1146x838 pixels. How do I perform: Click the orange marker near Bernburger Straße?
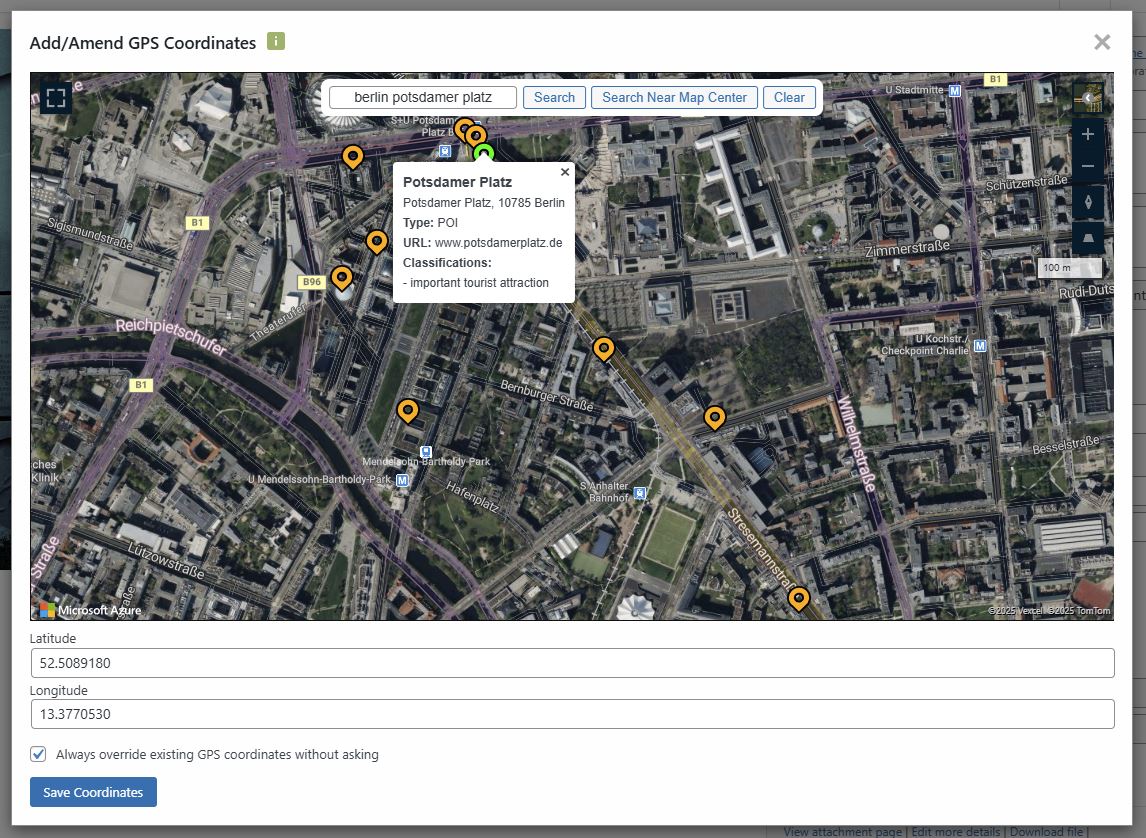(603, 347)
